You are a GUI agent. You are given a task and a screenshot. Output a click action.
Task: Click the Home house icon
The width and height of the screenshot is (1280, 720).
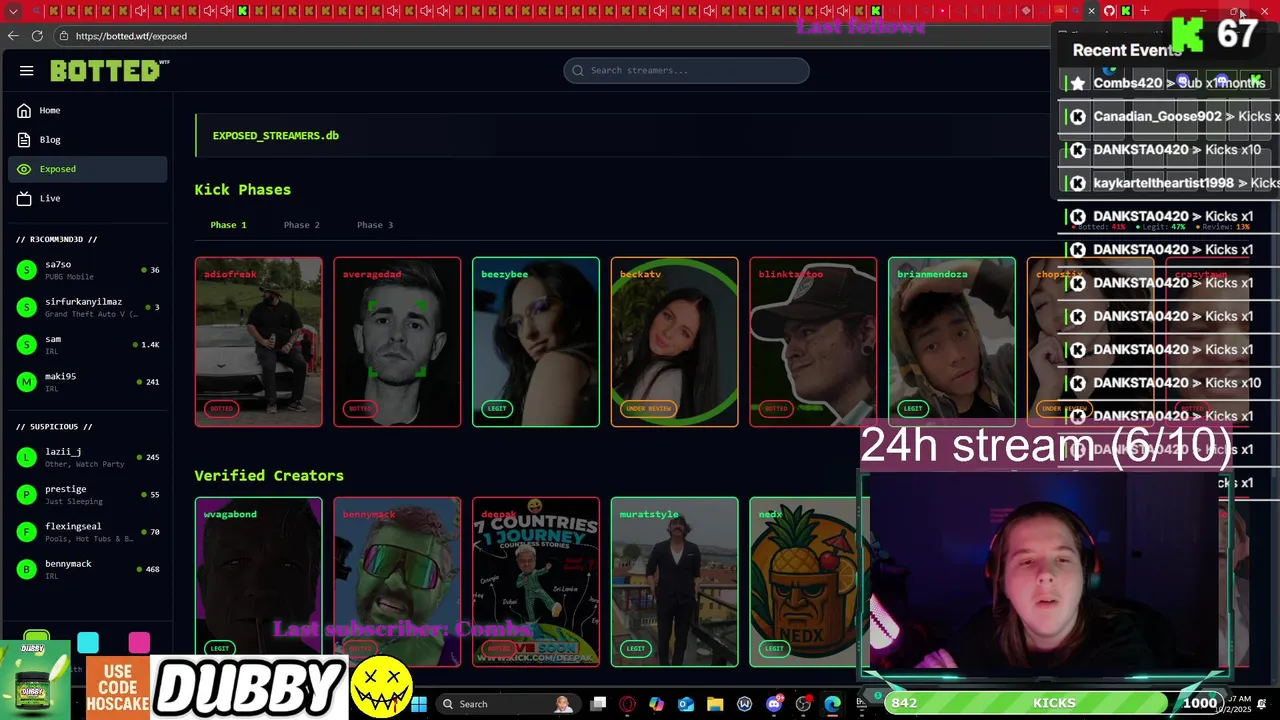(24, 110)
